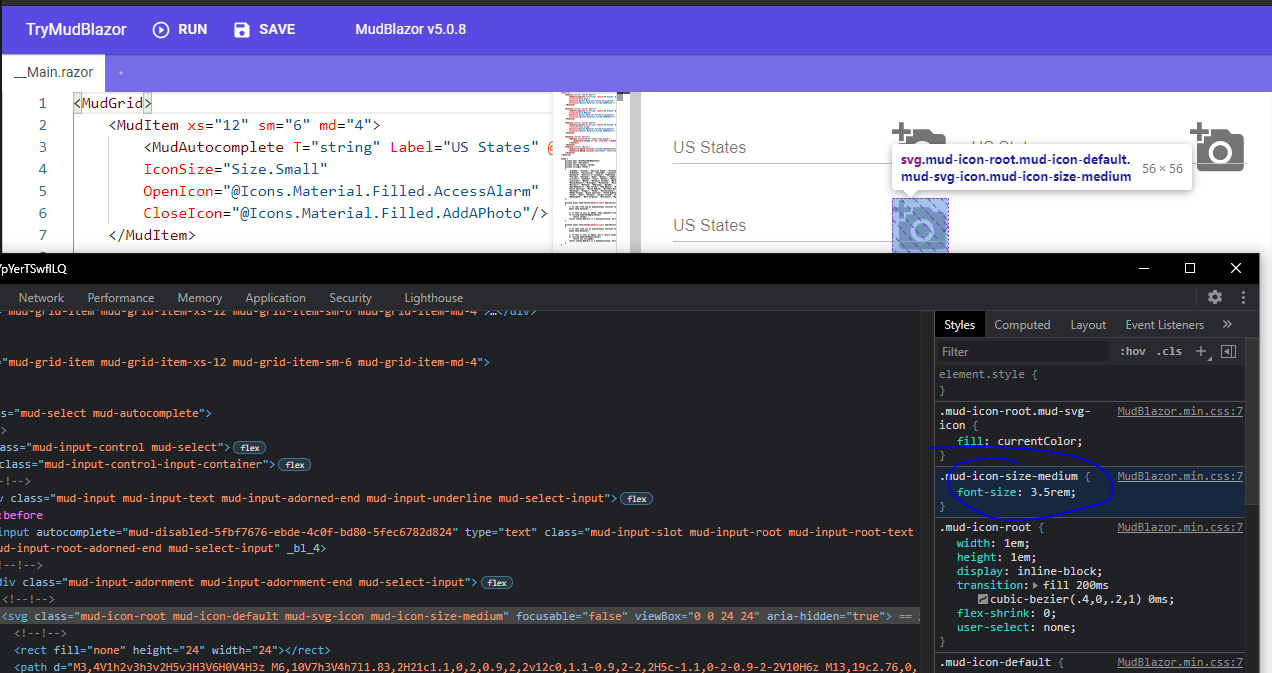Click the MudBlazor.min.css:7 stylesheet link
This screenshot has width=1272, height=673.
1179,476
